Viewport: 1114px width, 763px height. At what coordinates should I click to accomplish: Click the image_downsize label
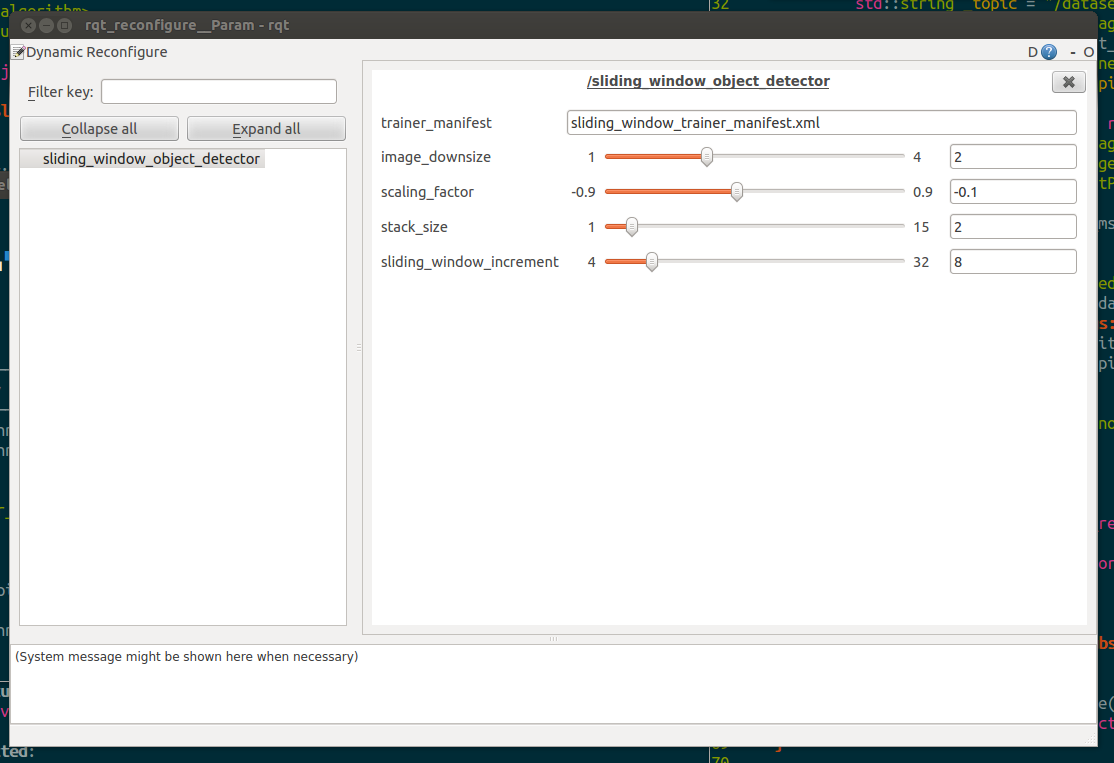(436, 157)
